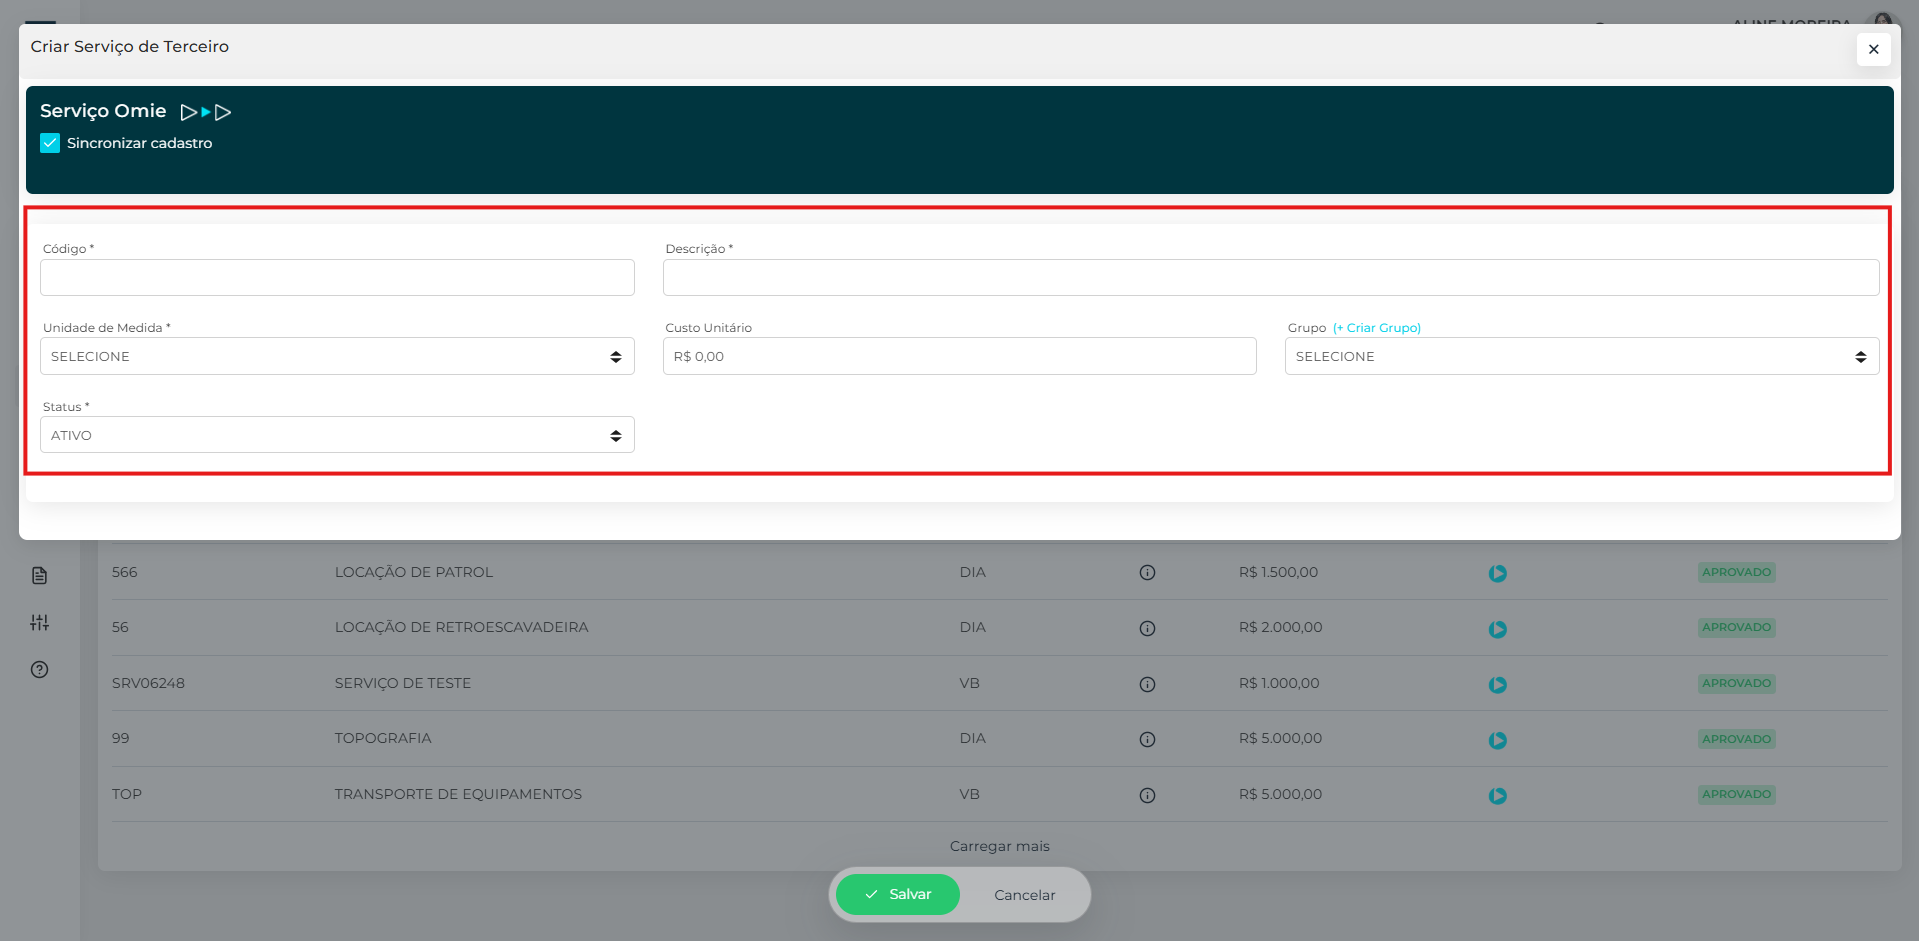The image size is (1919, 941).
Task: Expand the Grupo select dropdown
Action: (1581, 356)
